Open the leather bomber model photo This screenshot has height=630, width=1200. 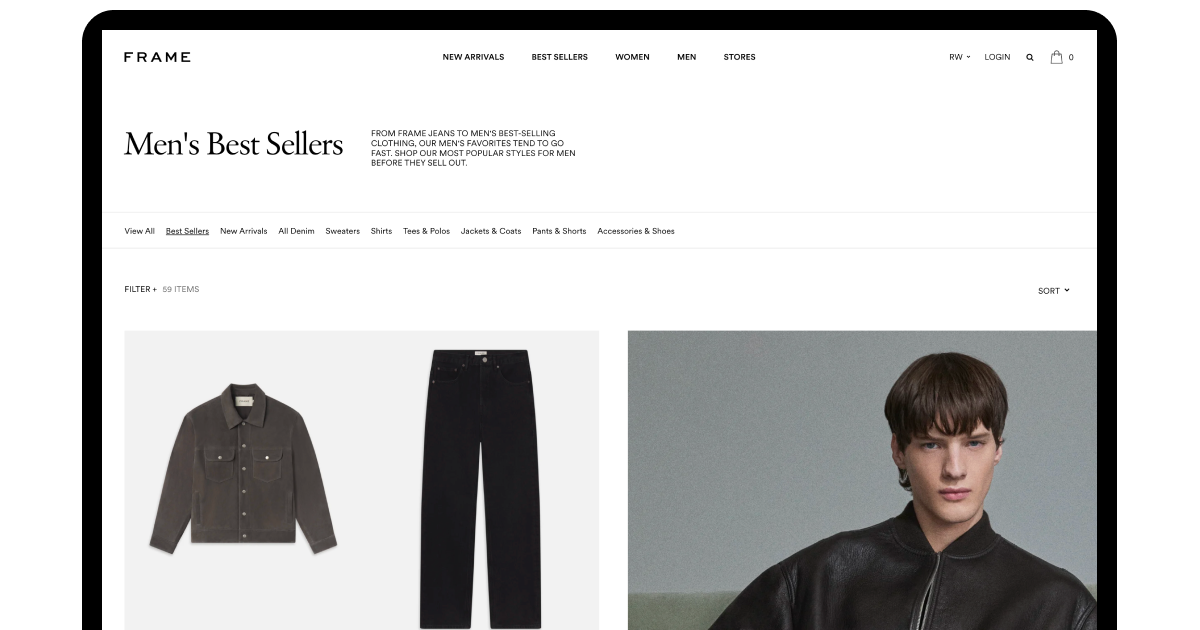pyautogui.click(x=862, y=480)
